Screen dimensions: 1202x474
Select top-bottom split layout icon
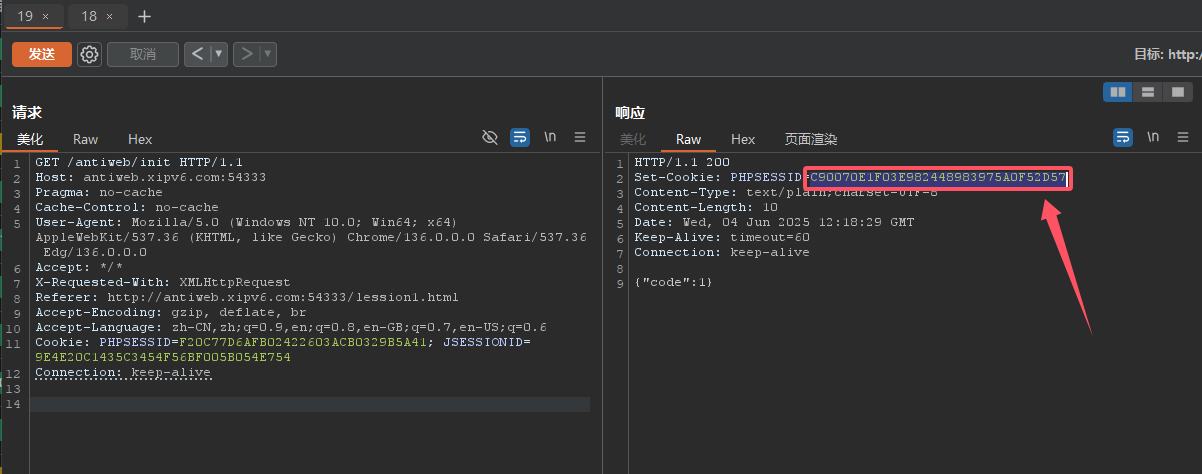1148,92
